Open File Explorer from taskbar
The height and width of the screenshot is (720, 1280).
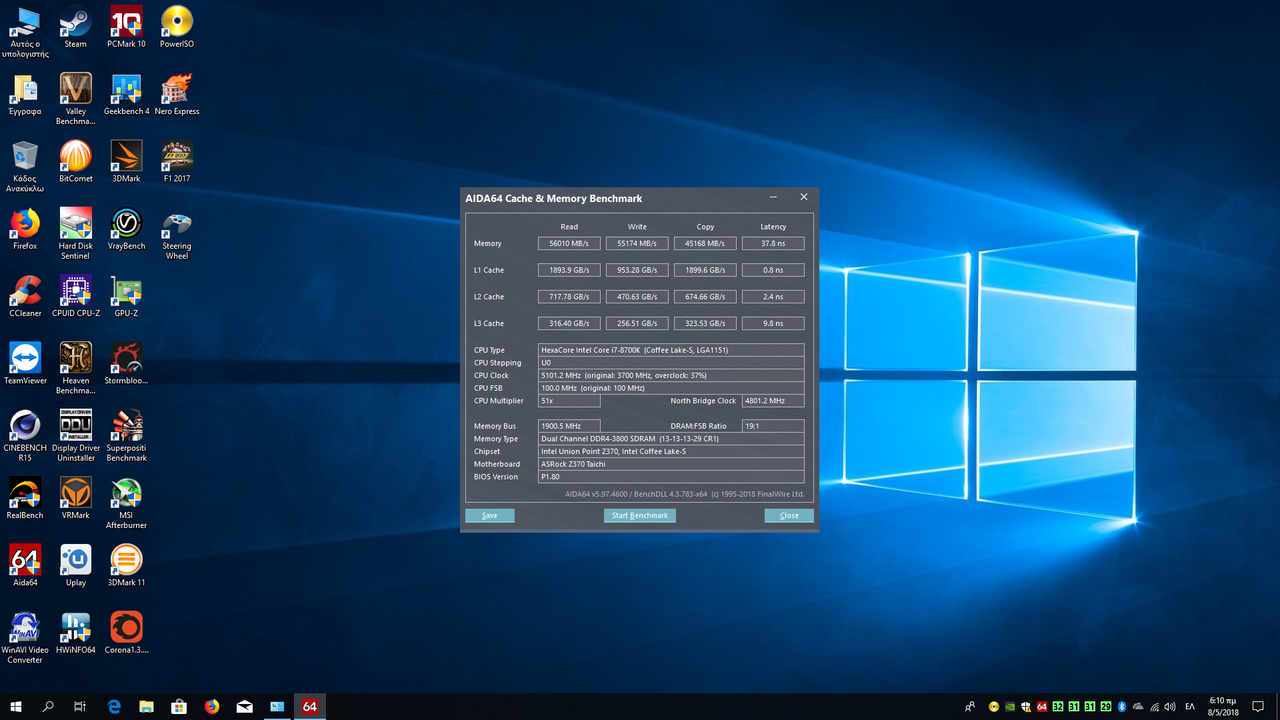(x=146, y=706)
